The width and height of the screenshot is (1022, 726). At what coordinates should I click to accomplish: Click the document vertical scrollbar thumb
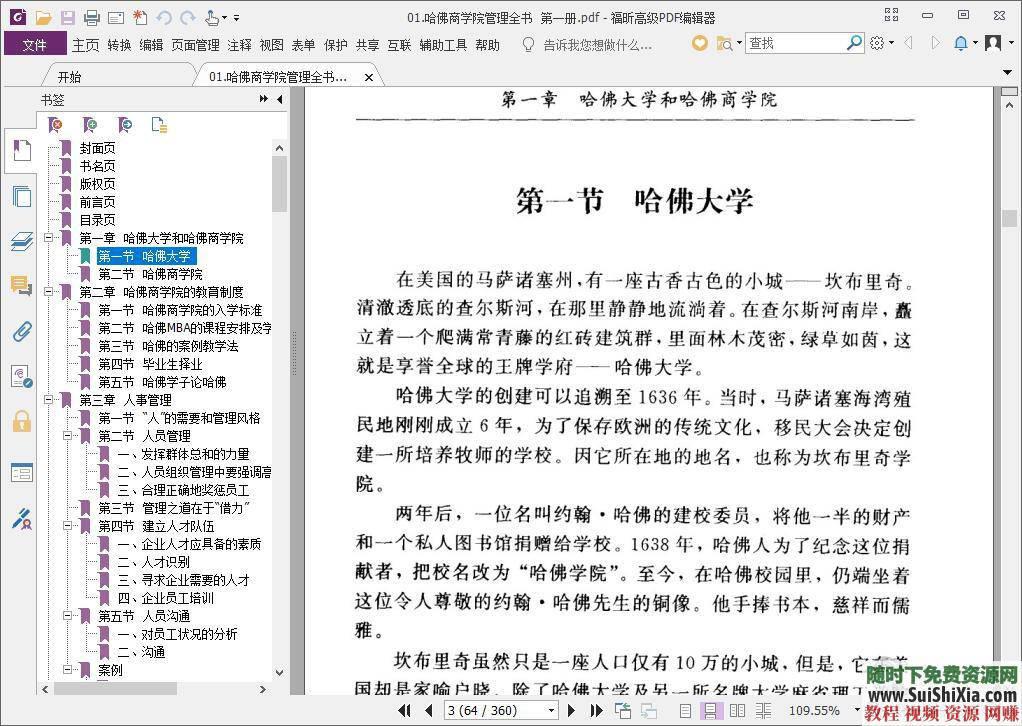(1010, 218)
